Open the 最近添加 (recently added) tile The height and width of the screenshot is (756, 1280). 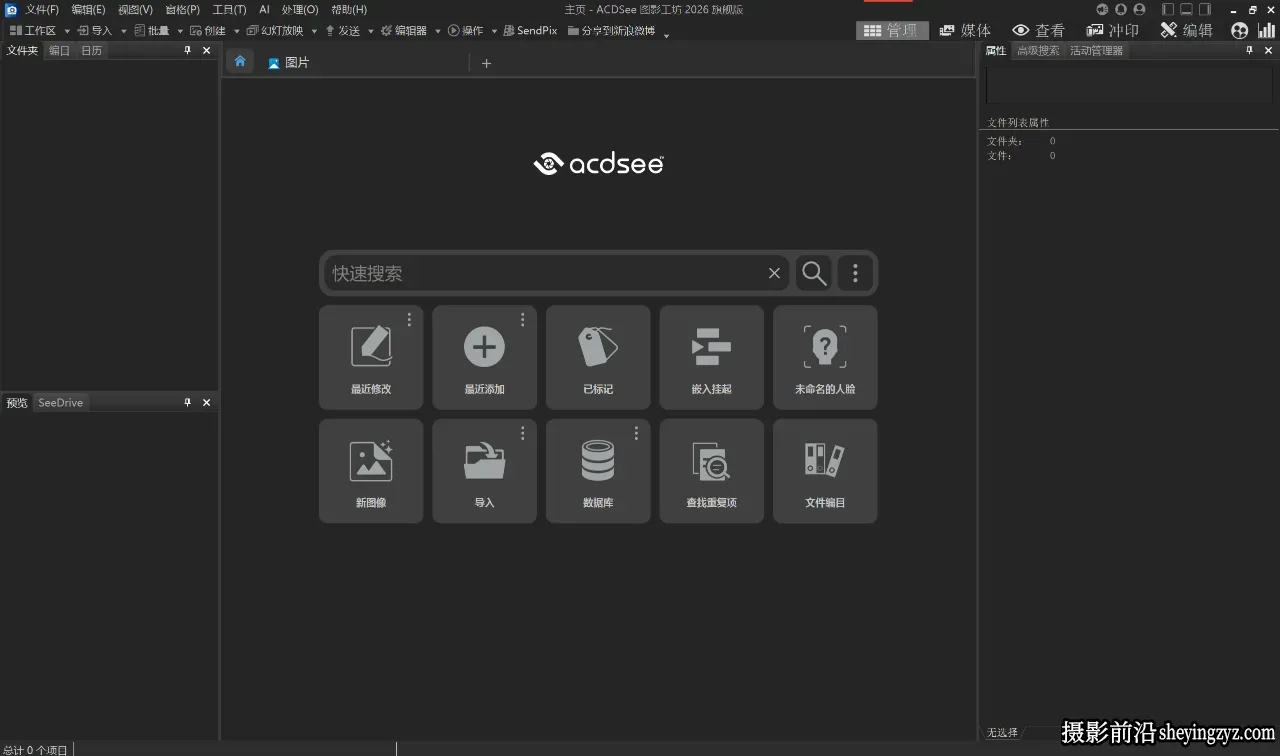[484, 357]
